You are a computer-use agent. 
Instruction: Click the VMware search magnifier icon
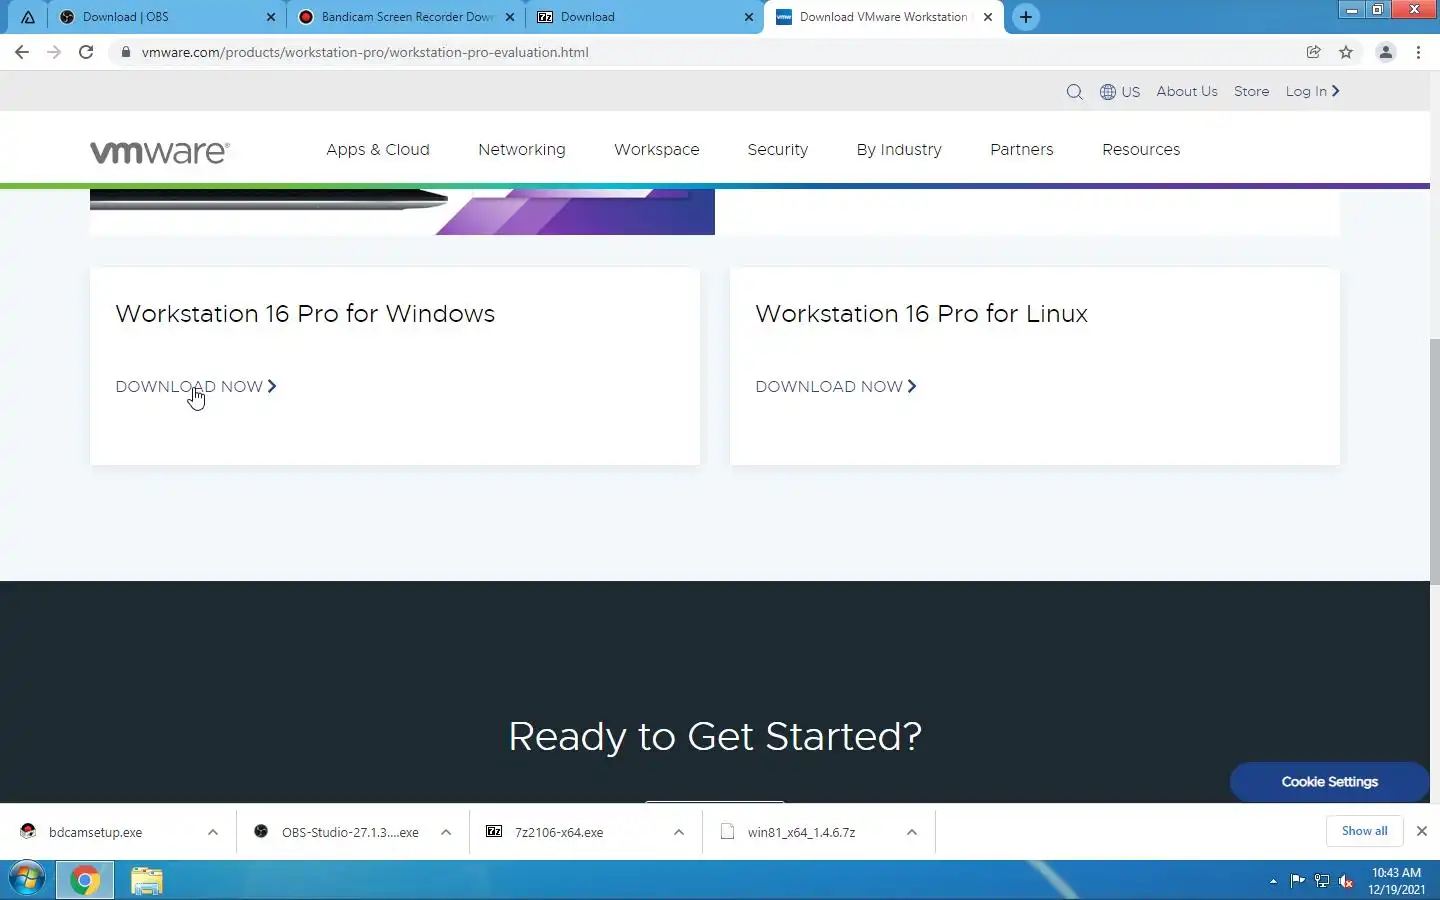point(1074,92)
